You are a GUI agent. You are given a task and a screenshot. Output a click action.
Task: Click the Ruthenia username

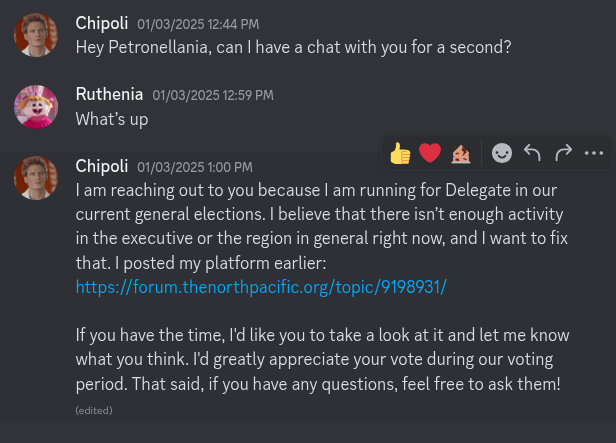(x=109, y=94)
